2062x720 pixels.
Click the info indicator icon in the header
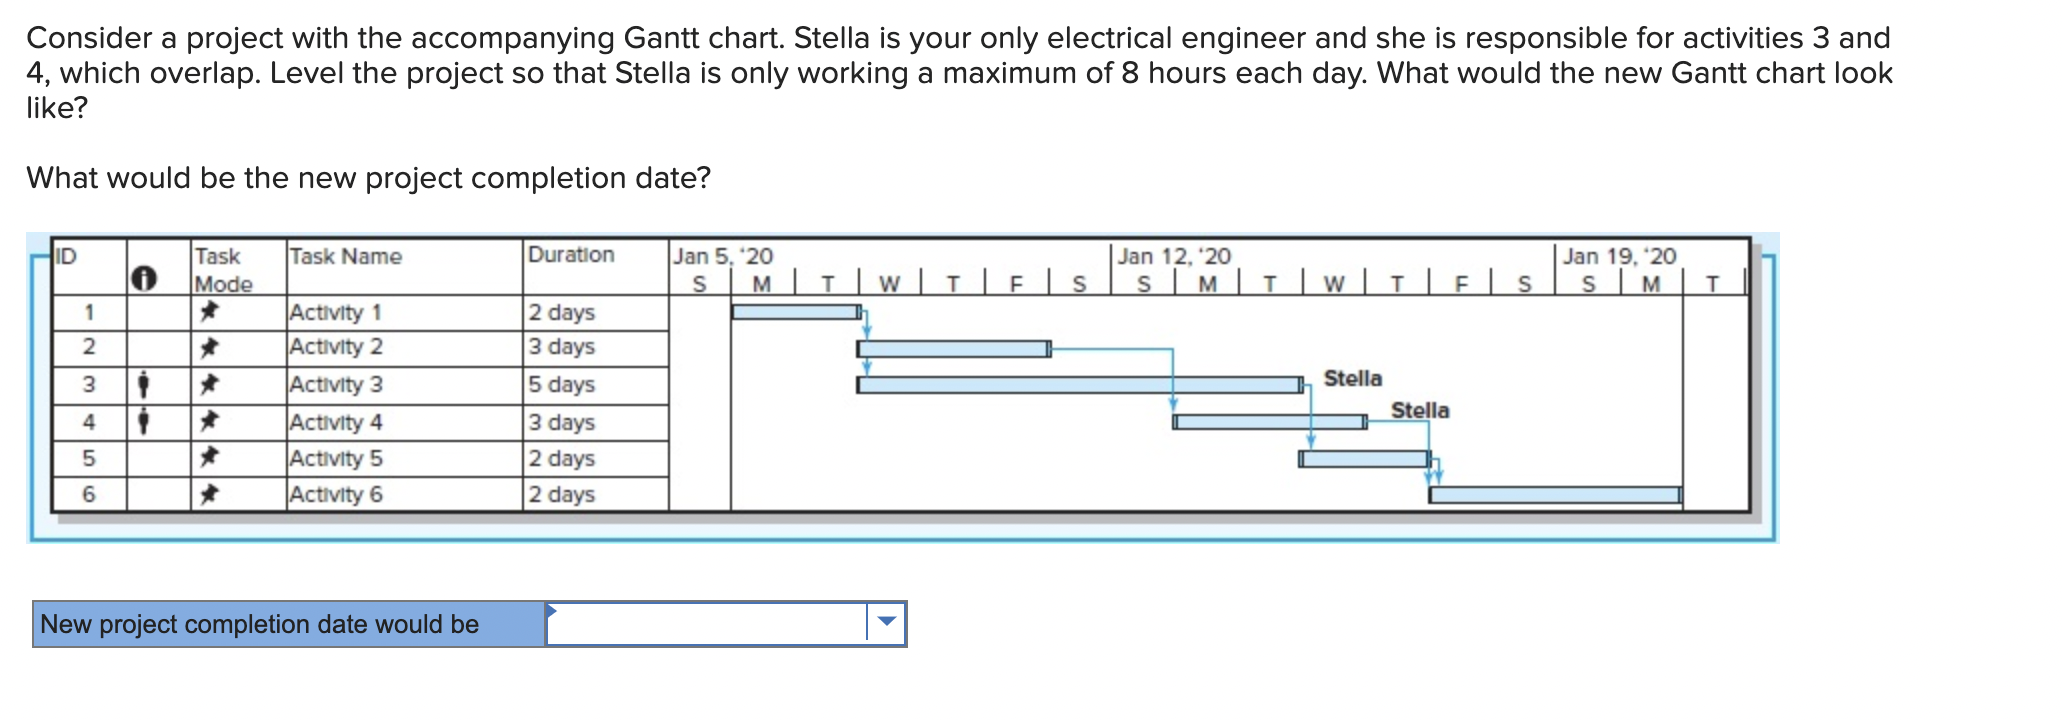pos(146,277)
